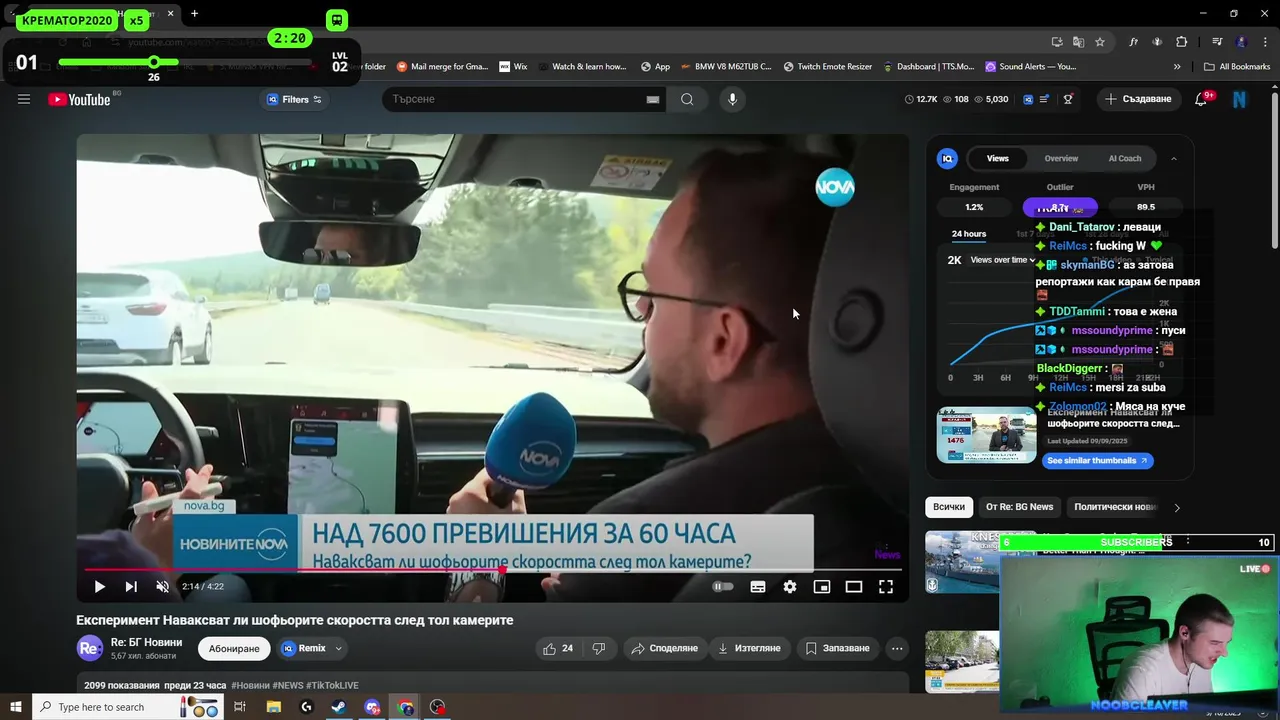Viewport: 1280px width, 720px height.
Task: Unmute the video player
Action: pyautogui.click(x=162, y=587)
